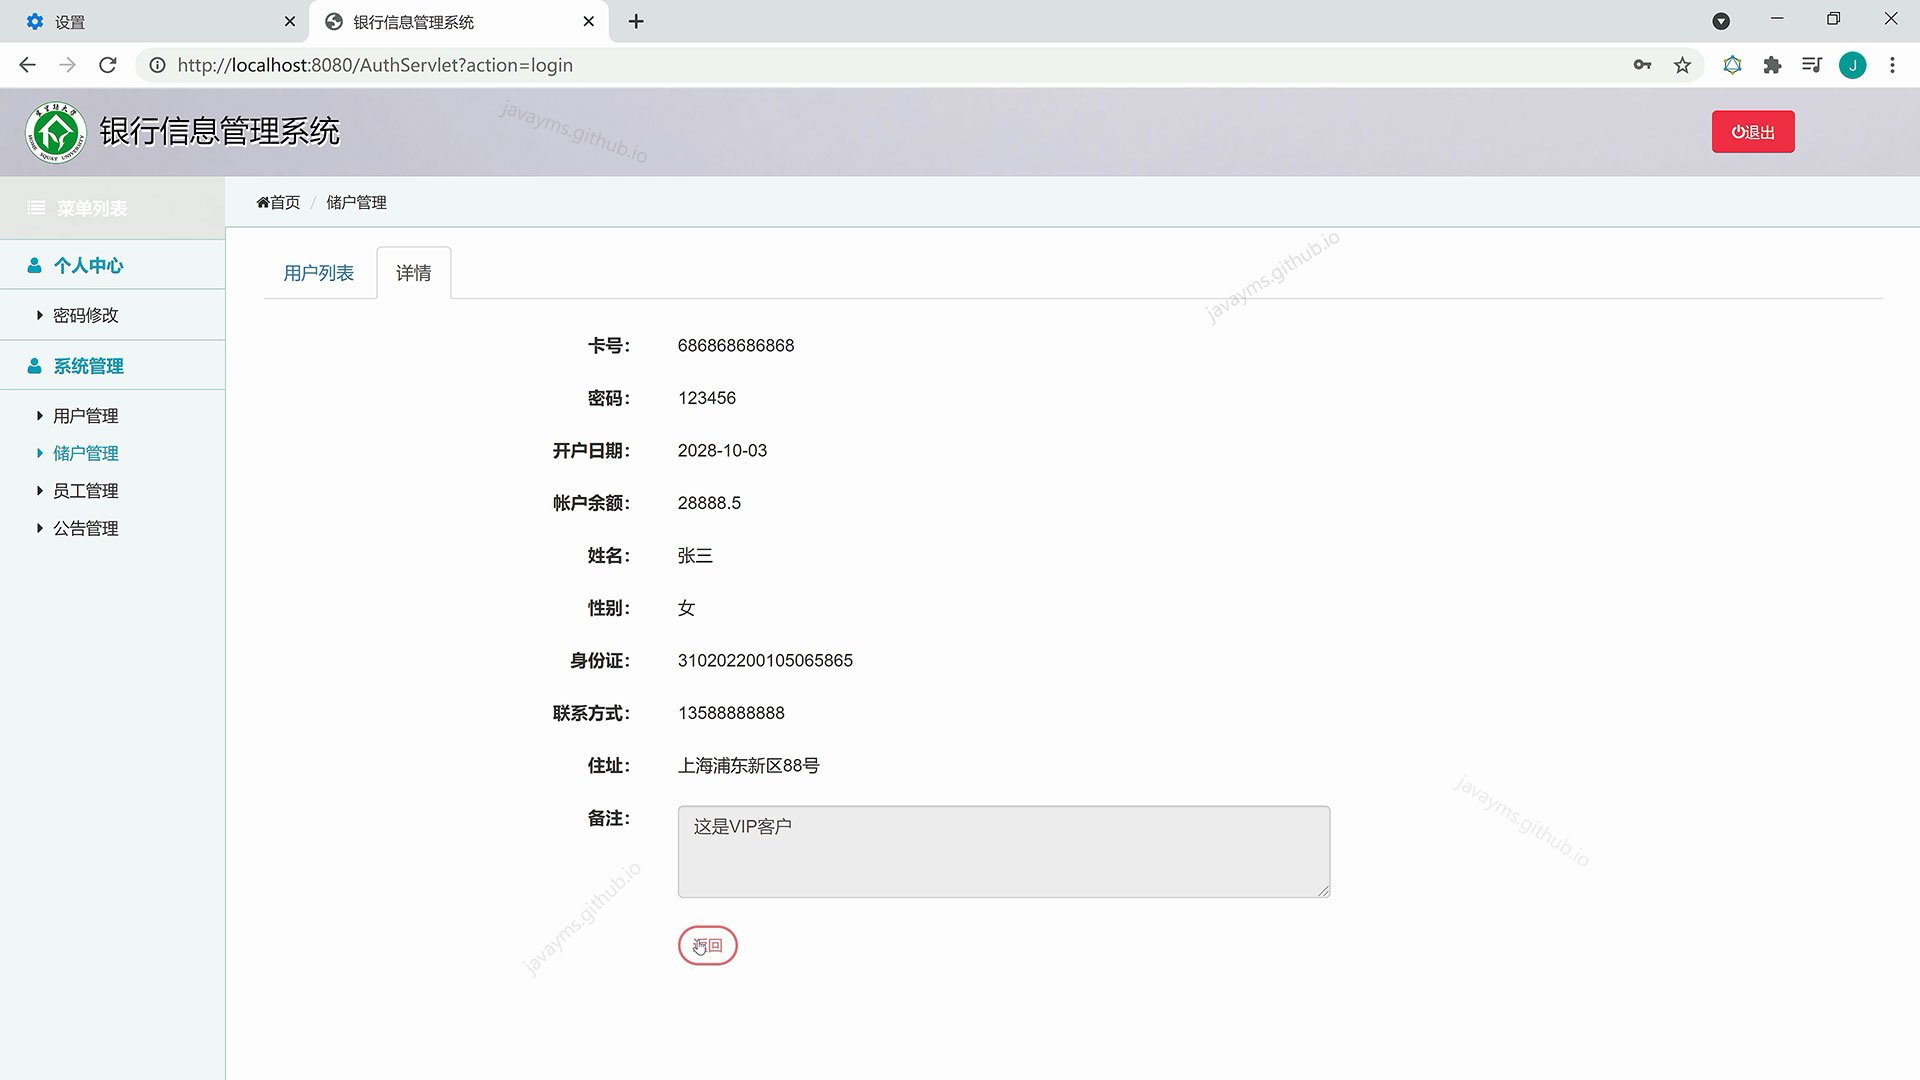Select the 个人中心 person icon
Screen dimensions: 1920x1080
pyautogui.click(x=34, y=264)
